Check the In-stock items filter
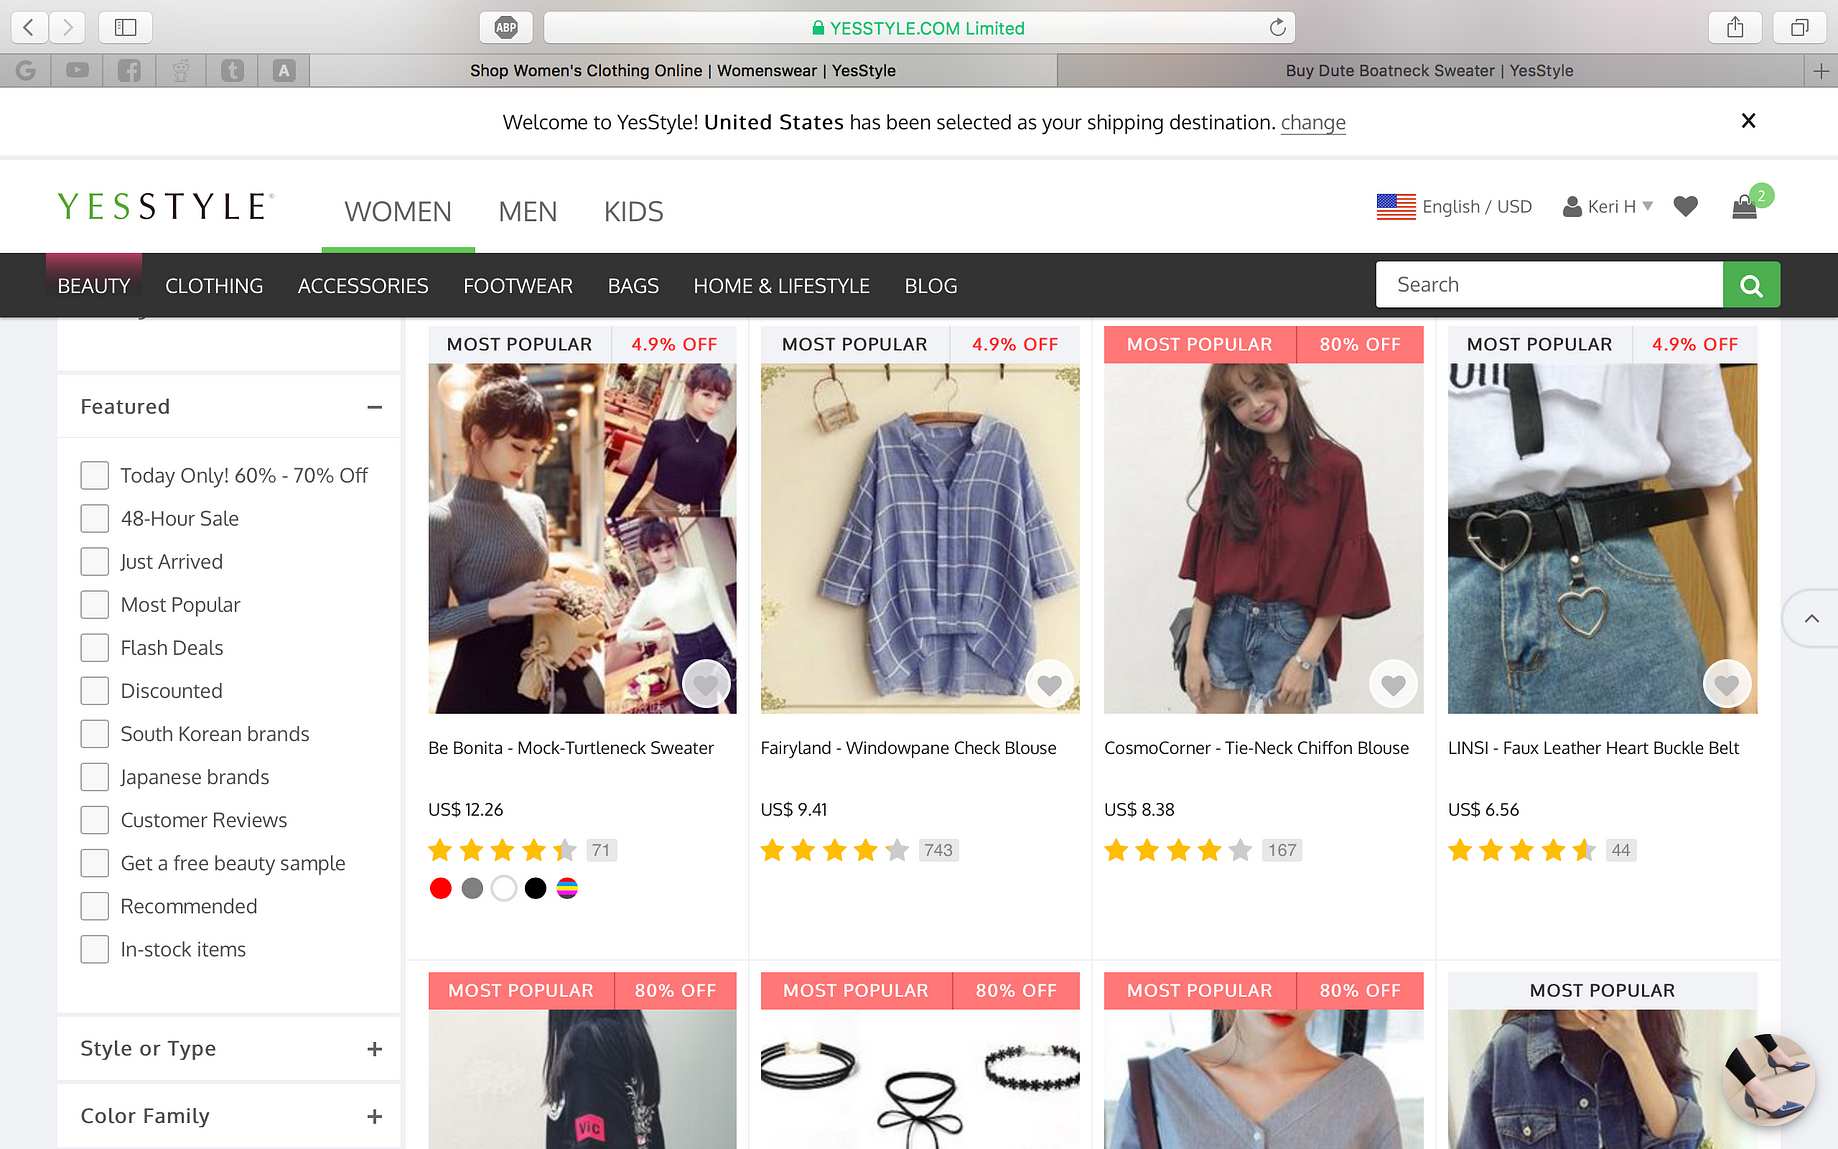This screenshot has height=1149, width=1838. 95,948
